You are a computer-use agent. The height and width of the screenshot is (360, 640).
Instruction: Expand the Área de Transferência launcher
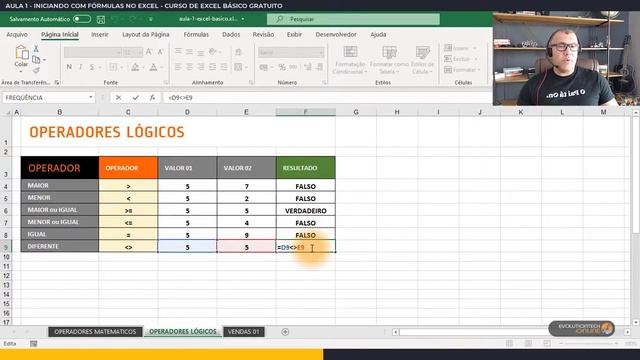tap(57, 82)
